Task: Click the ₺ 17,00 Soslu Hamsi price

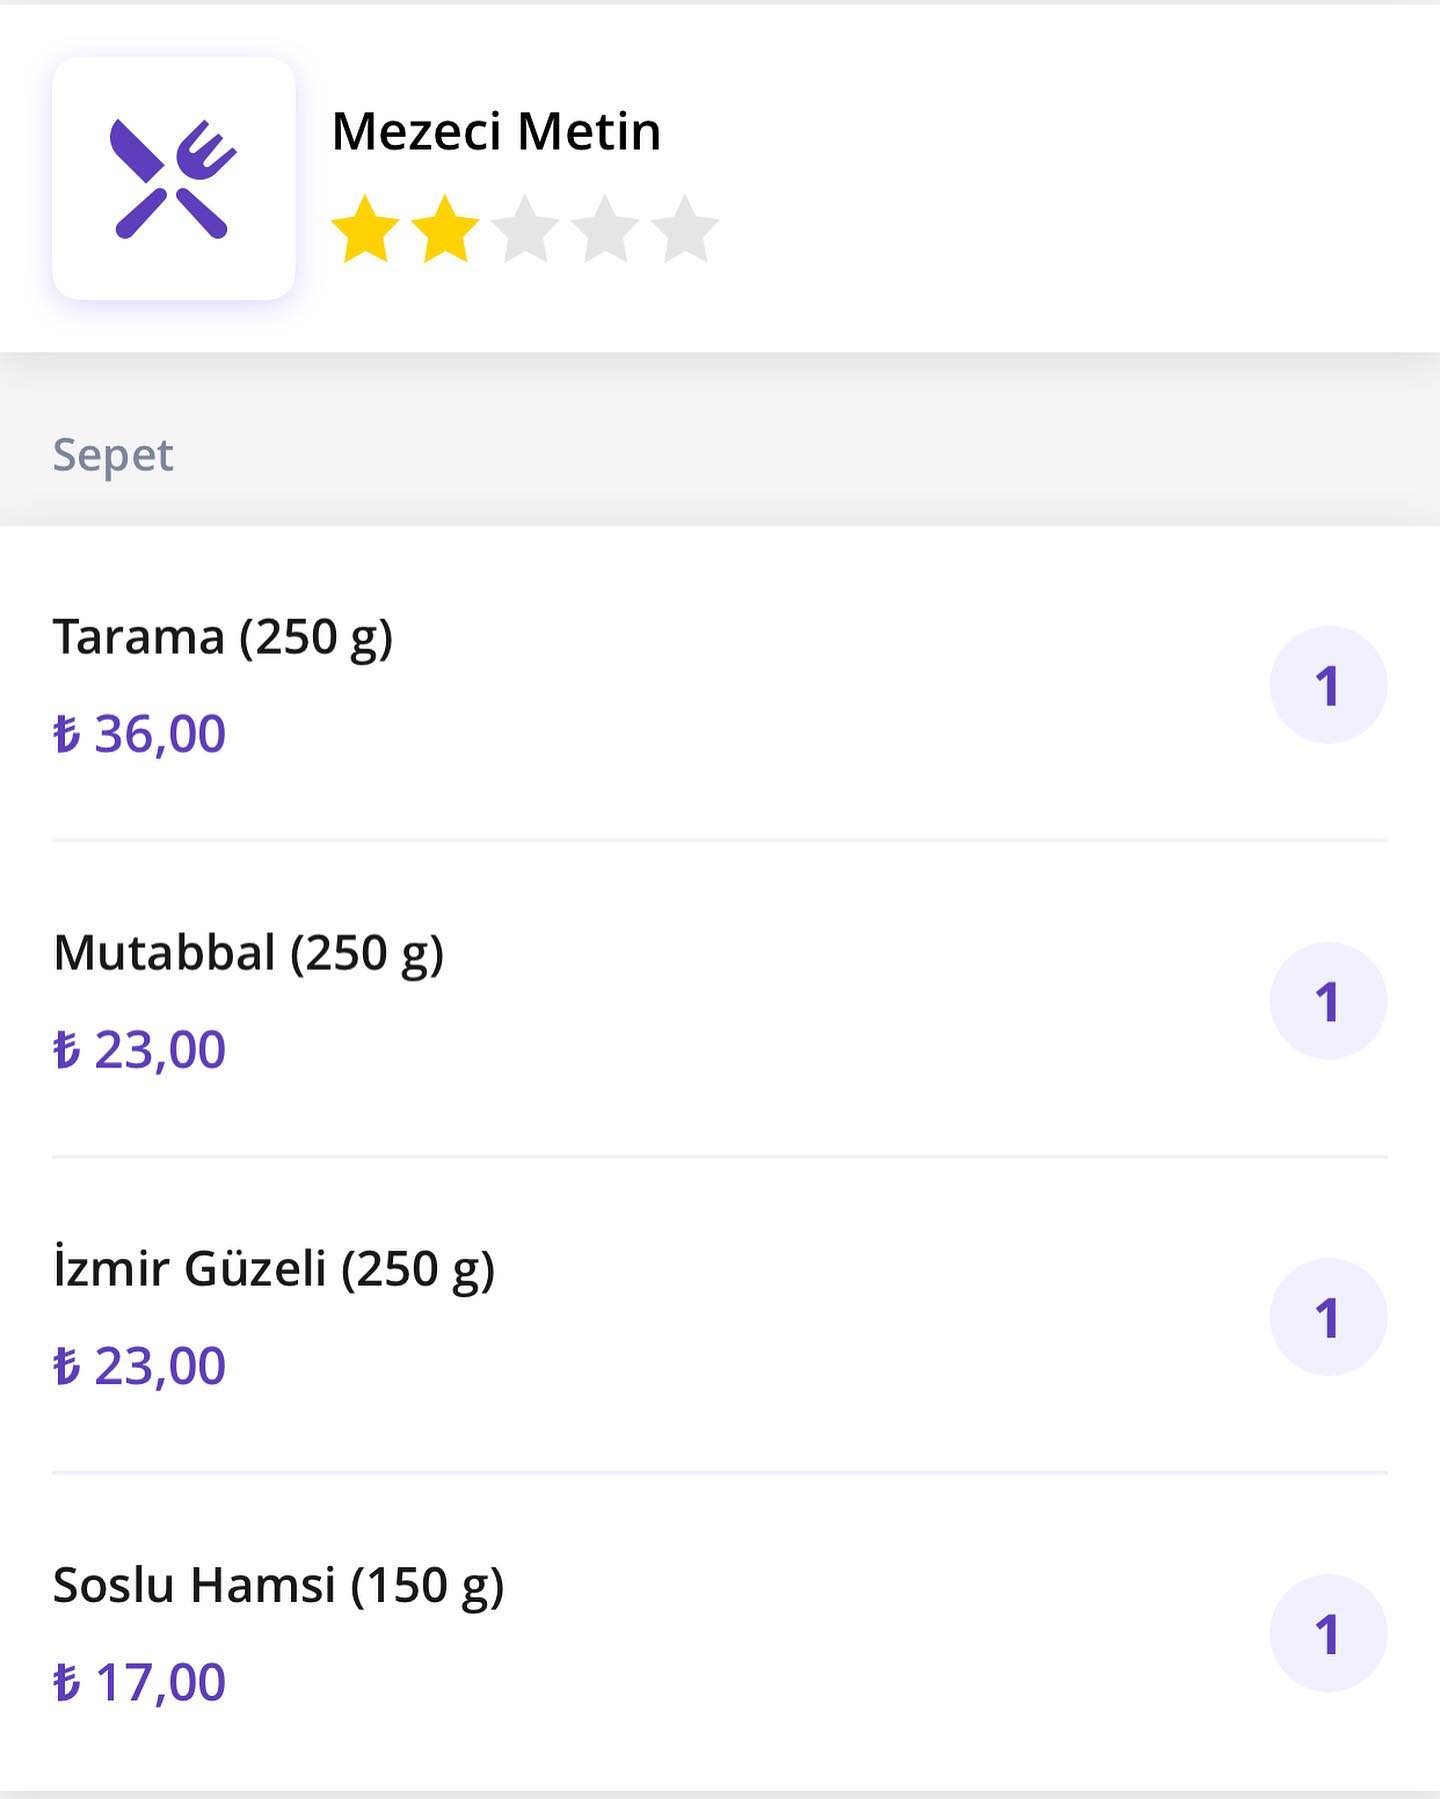Action: tap(139, 1682)
